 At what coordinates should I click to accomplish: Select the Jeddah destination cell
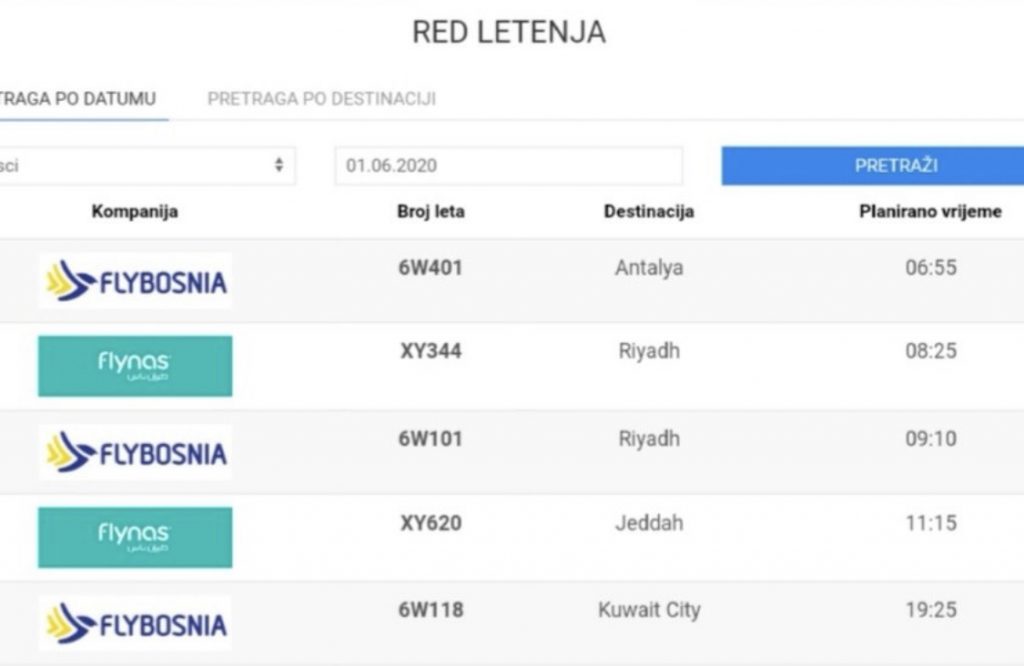[x=649, y=523]
